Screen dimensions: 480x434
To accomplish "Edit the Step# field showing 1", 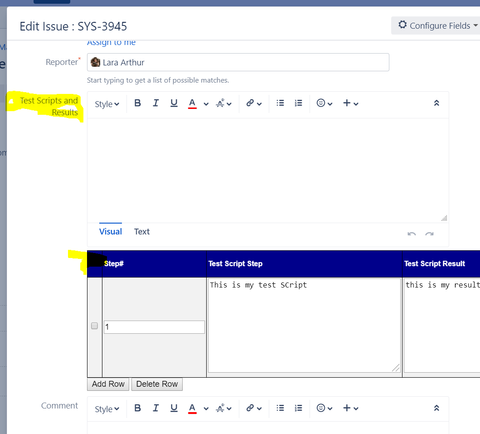I will 154,327.
